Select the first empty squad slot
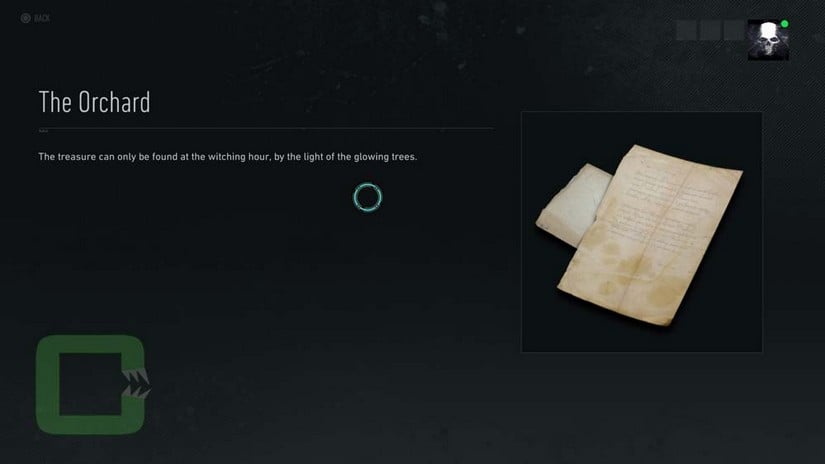Screen dimensions: 825x464 click(x=686, y=31)
